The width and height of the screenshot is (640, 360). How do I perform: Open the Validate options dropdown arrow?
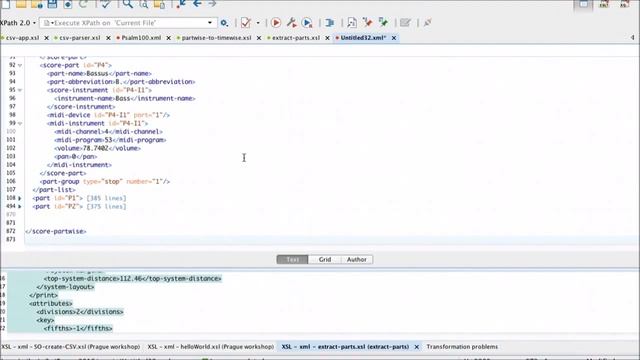pyautogui.click(x=258, y=23)
